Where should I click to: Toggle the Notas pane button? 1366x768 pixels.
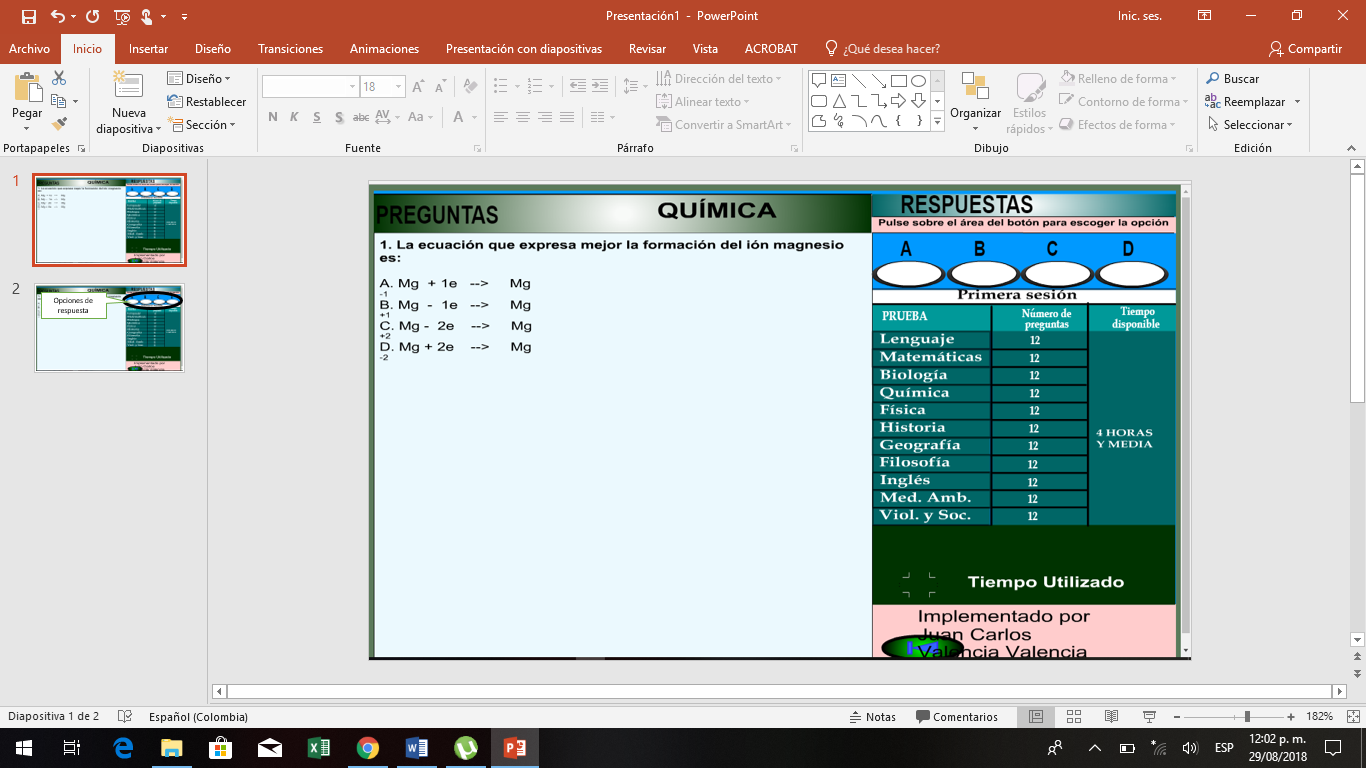pyautogui.click(x=872, y=717)
